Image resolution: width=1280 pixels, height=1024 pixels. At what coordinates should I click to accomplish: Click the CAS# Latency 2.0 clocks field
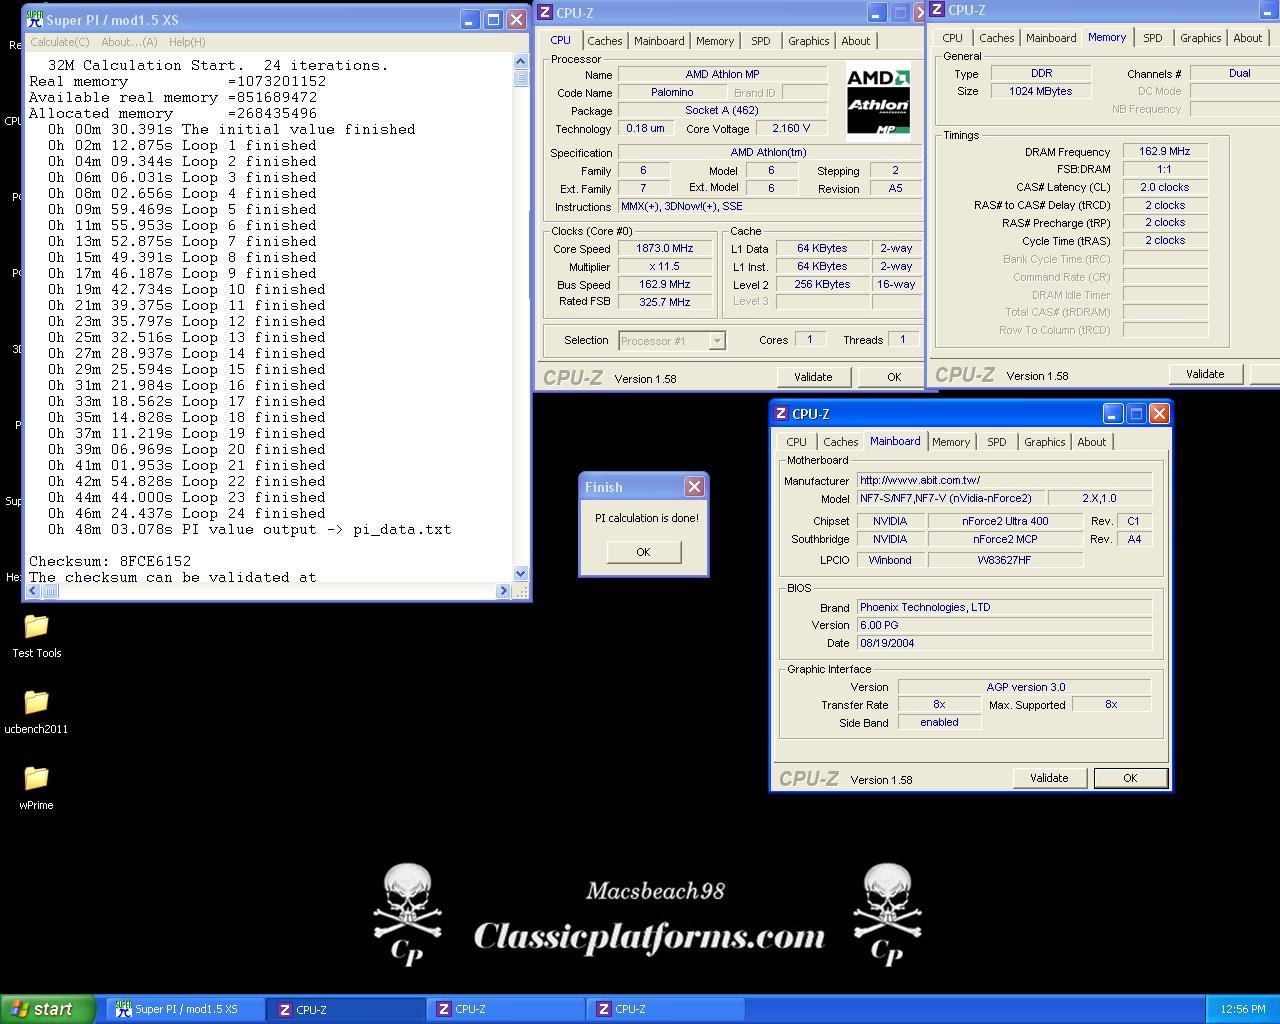point(1165,187)
